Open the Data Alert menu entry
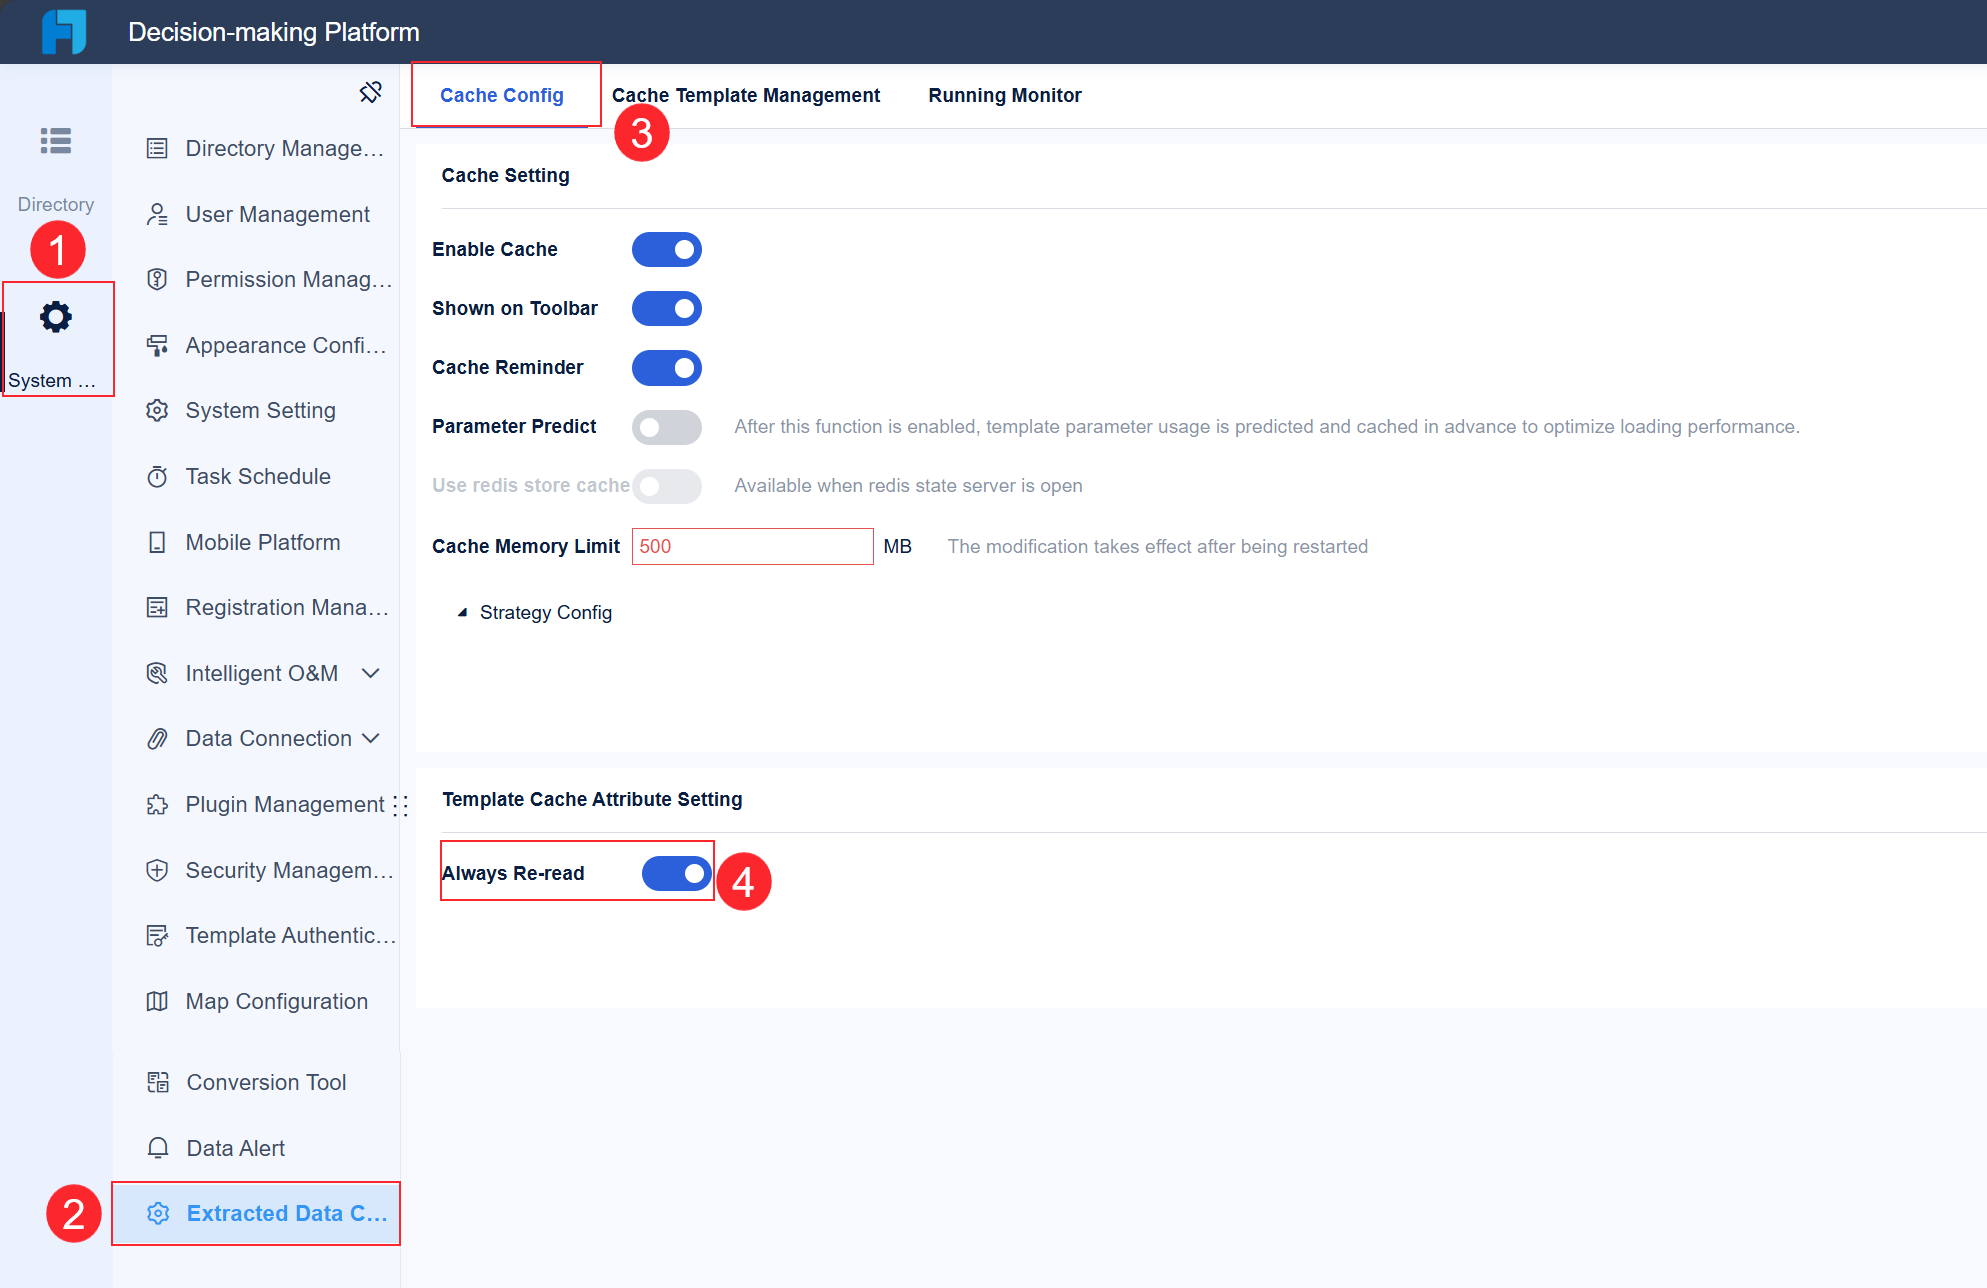 (x=256, y=1148)
